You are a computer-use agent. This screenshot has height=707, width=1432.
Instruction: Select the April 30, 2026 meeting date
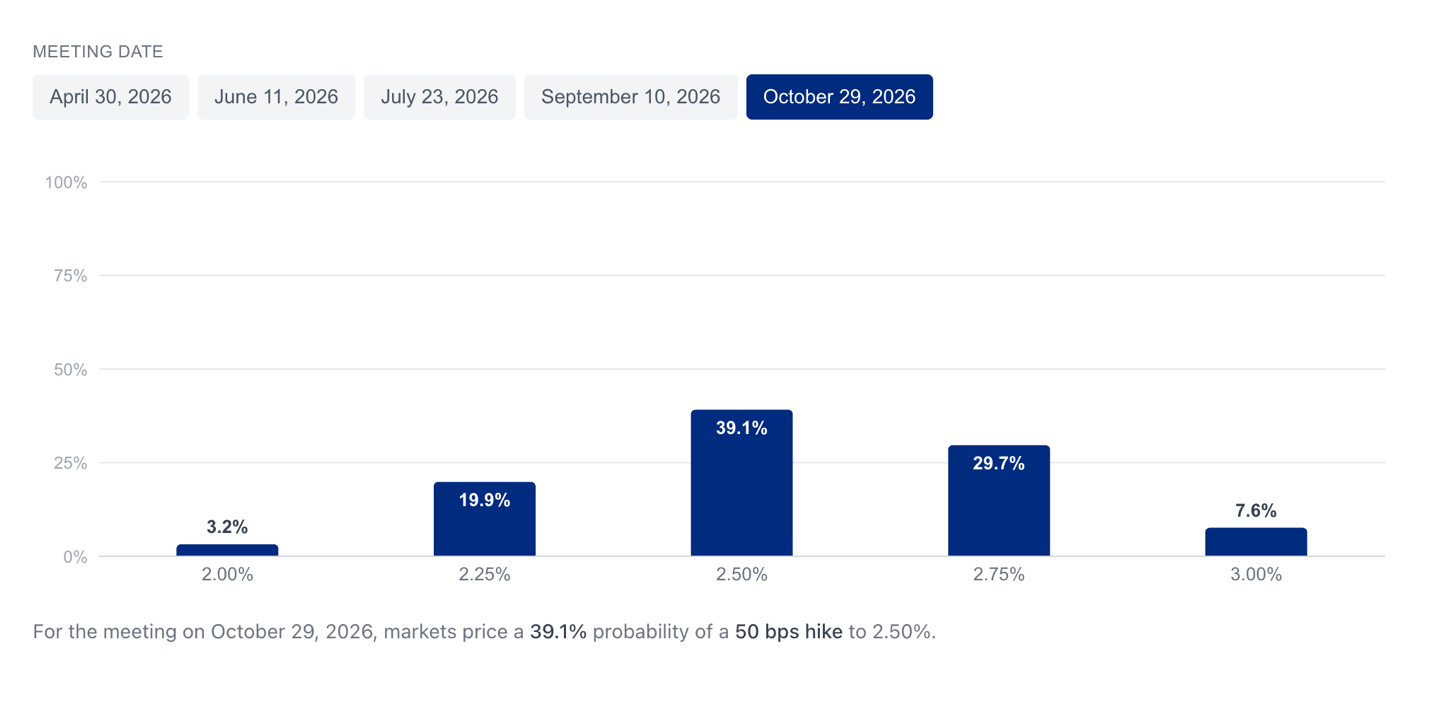pyautogui.click(x=110, y=97)
